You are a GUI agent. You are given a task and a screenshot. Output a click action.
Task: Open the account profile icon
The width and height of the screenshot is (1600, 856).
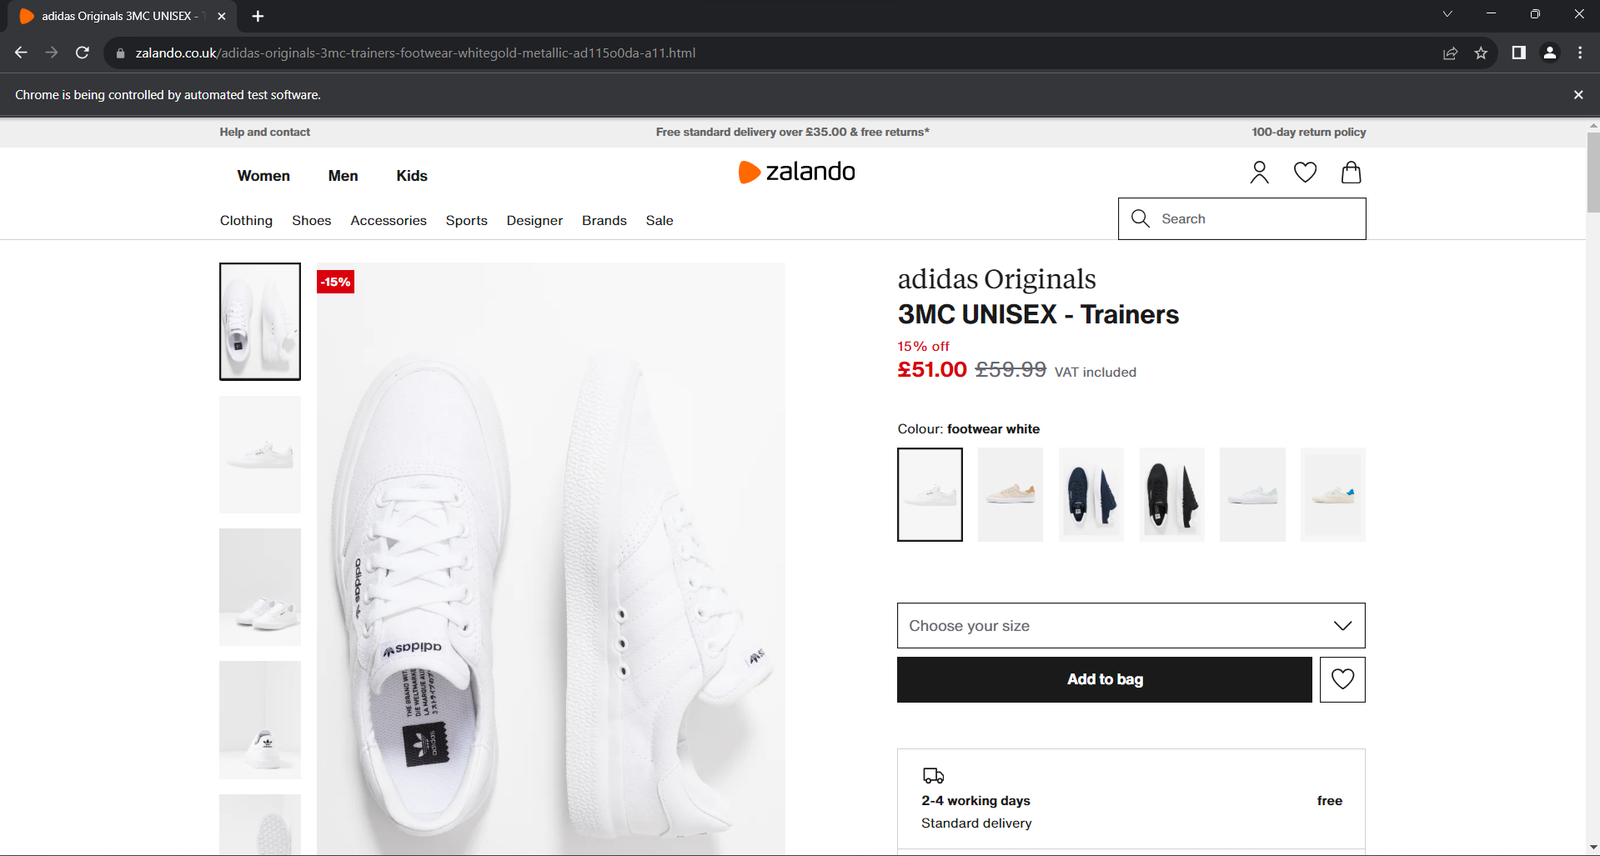[x=1259, y=173]
